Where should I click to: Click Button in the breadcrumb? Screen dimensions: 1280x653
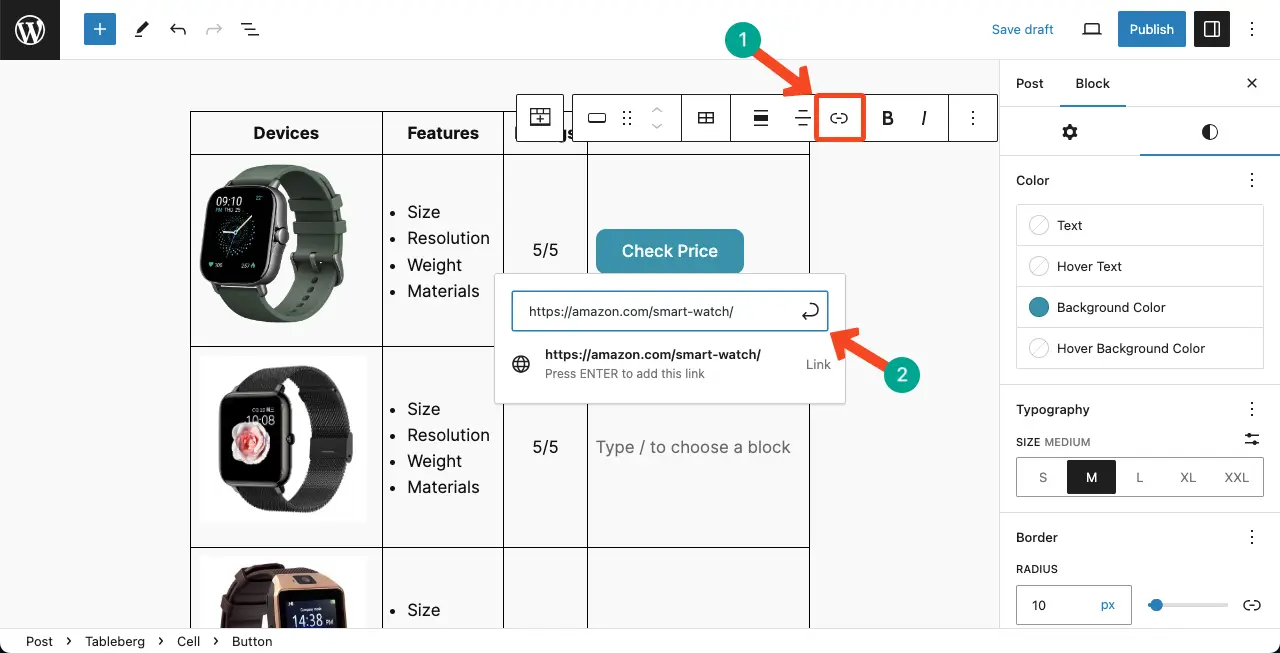(x=252, y=641)
